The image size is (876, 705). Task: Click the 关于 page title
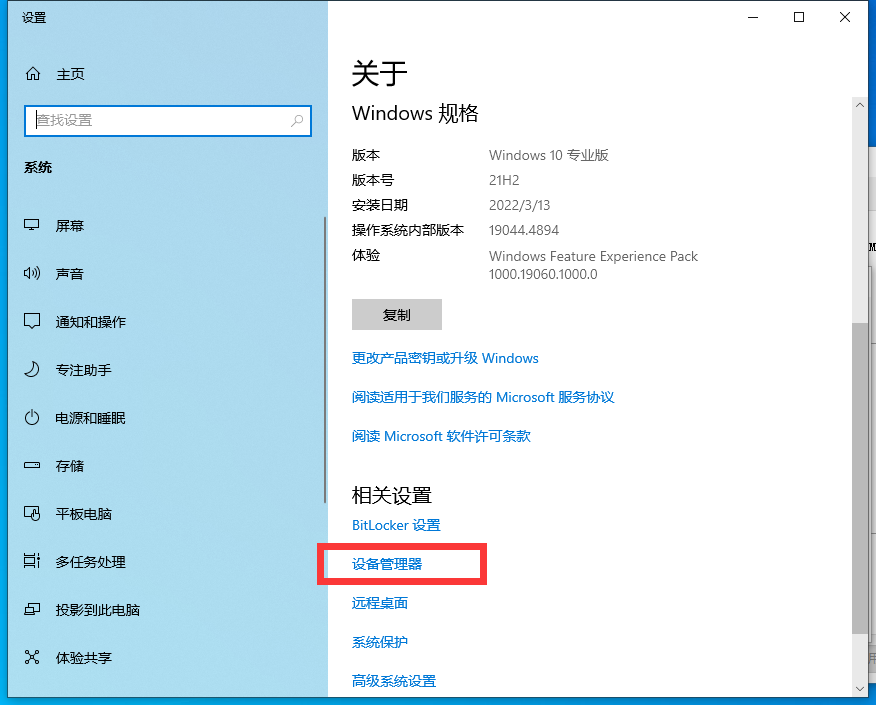pos(379,74)
